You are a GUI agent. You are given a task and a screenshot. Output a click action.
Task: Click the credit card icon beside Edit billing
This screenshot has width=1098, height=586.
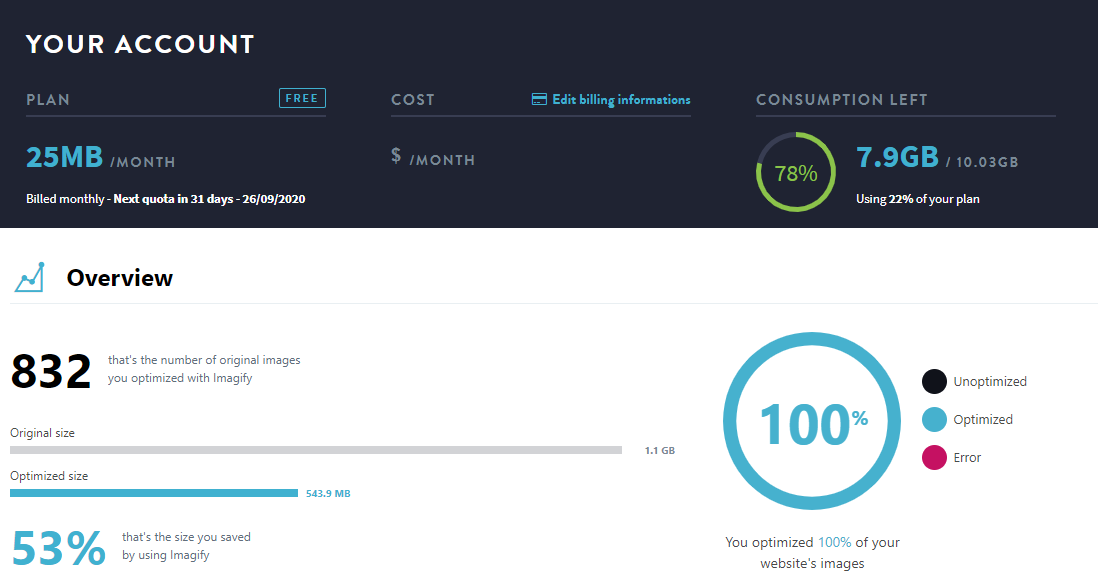click(539, 99)
